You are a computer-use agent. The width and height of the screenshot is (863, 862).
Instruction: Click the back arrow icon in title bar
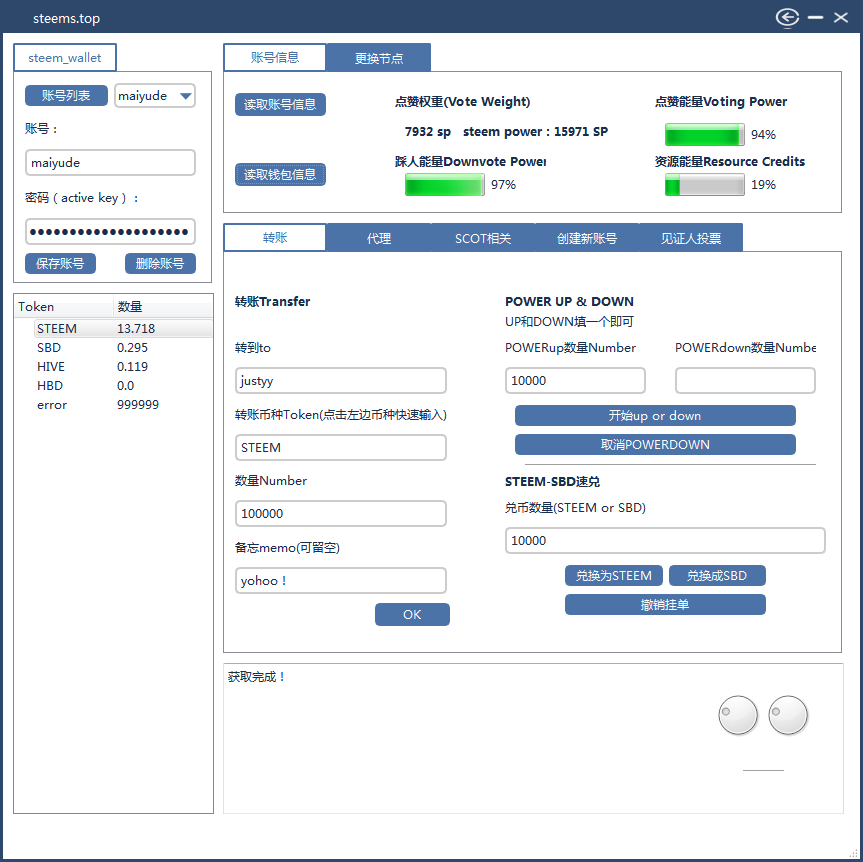[787, 18]
